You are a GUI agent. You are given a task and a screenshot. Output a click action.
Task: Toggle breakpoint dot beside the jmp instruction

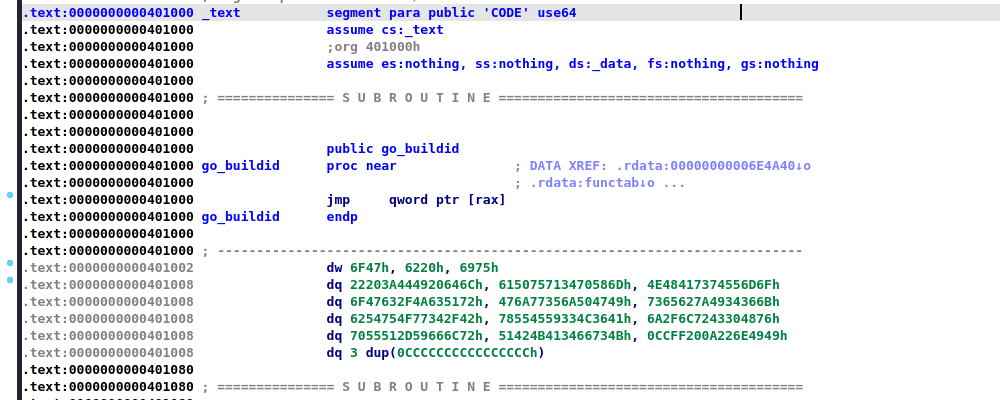coord(10,195)
